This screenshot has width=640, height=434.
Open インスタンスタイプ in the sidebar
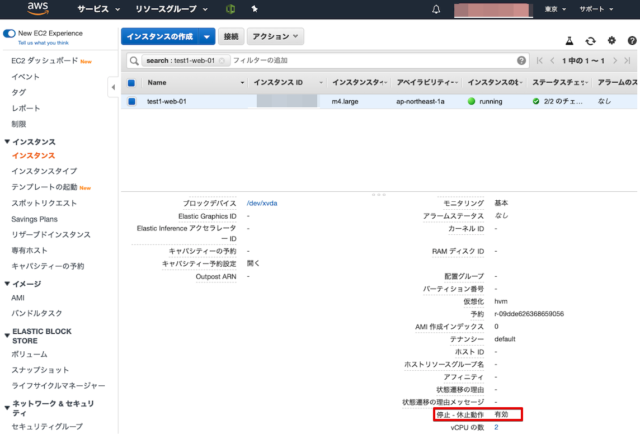(x=44, y=171)
